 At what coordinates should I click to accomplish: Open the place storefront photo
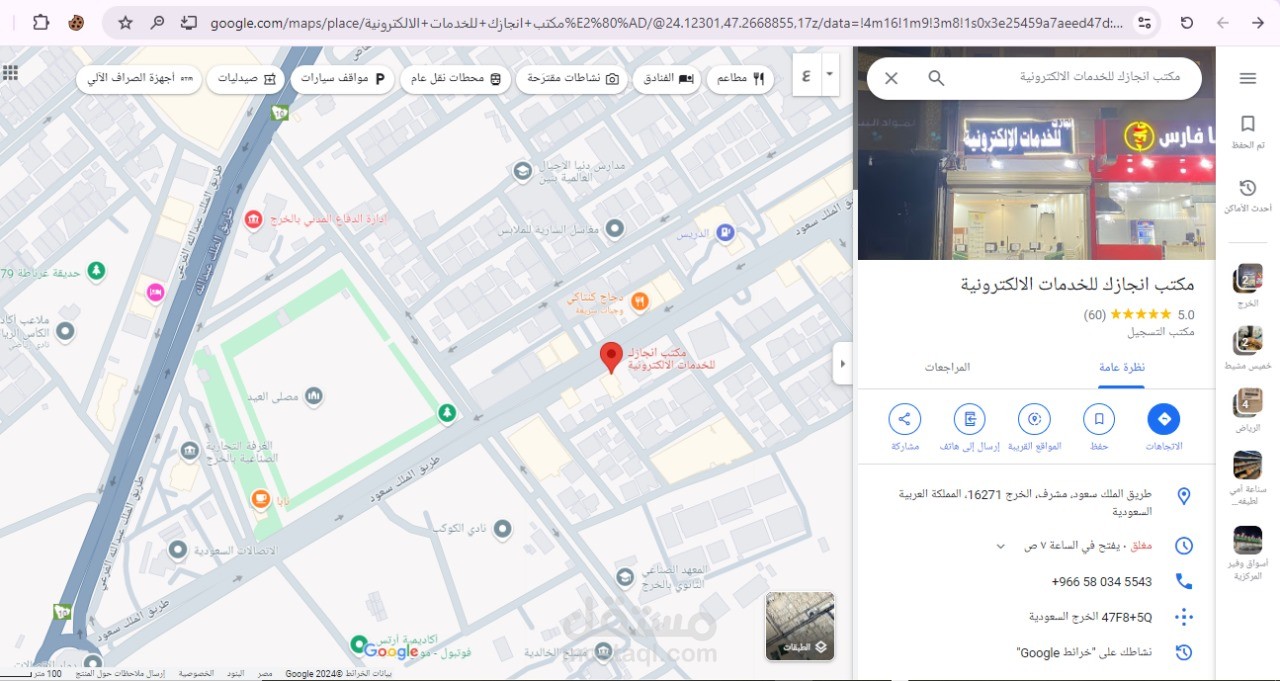(1036, 153)
